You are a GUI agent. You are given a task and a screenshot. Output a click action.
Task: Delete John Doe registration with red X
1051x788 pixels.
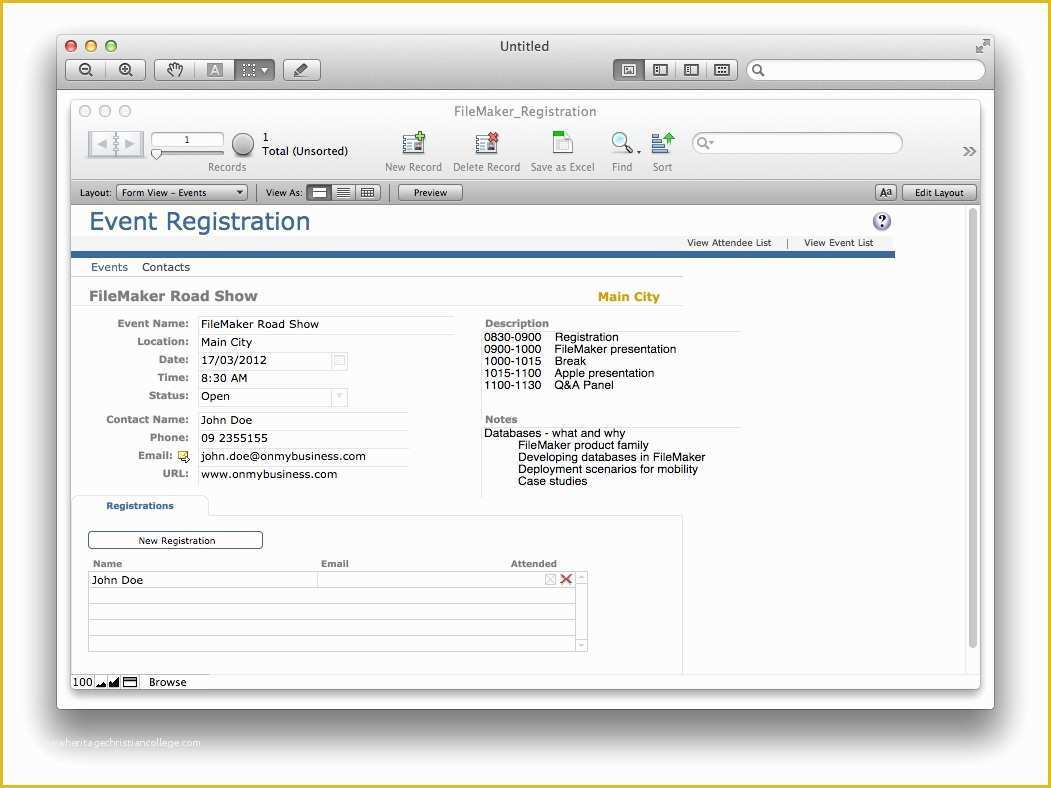coord(566,579)
